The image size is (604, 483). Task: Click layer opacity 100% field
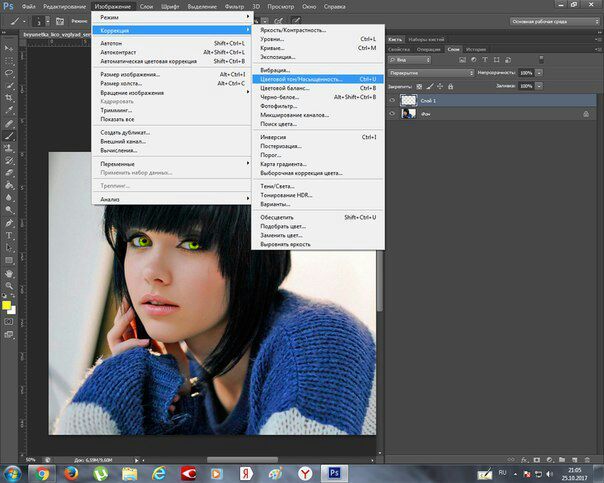526,73
